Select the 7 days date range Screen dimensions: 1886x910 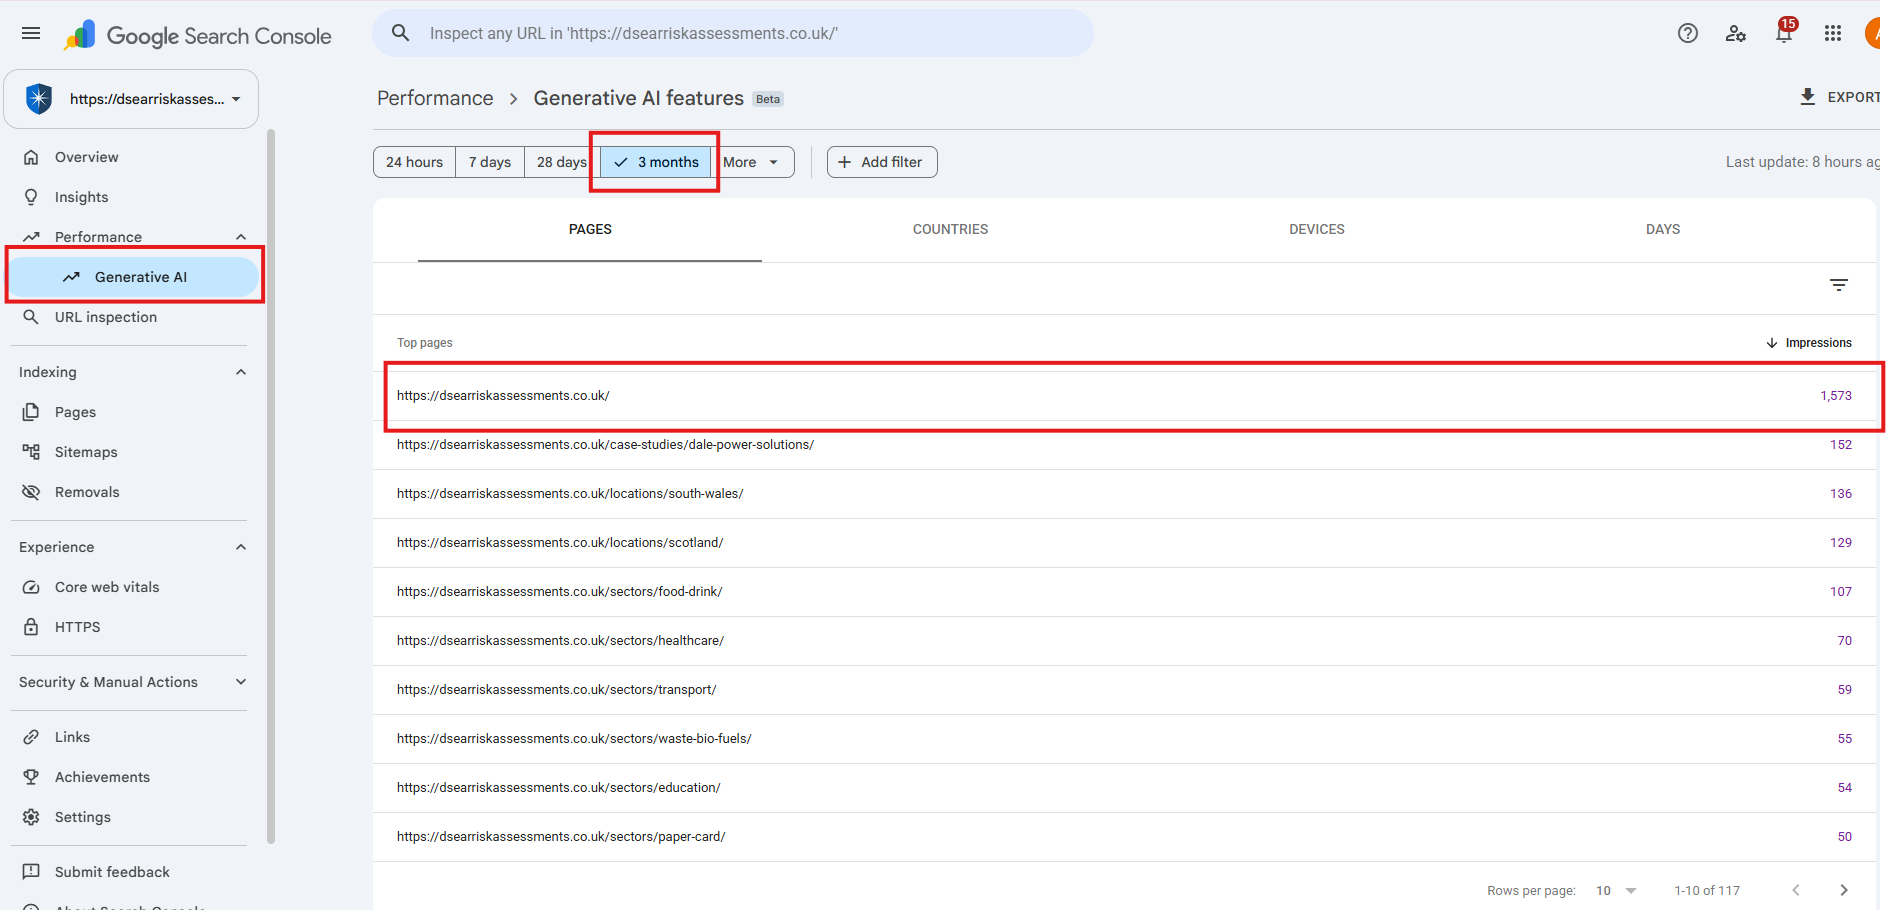point(490,162)
